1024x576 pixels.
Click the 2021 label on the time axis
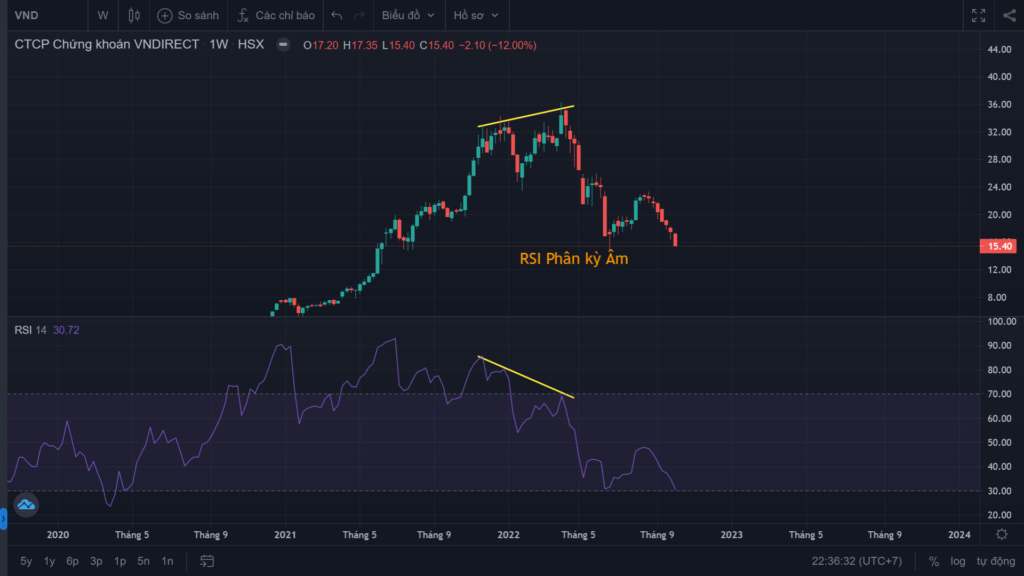[285, 534]
